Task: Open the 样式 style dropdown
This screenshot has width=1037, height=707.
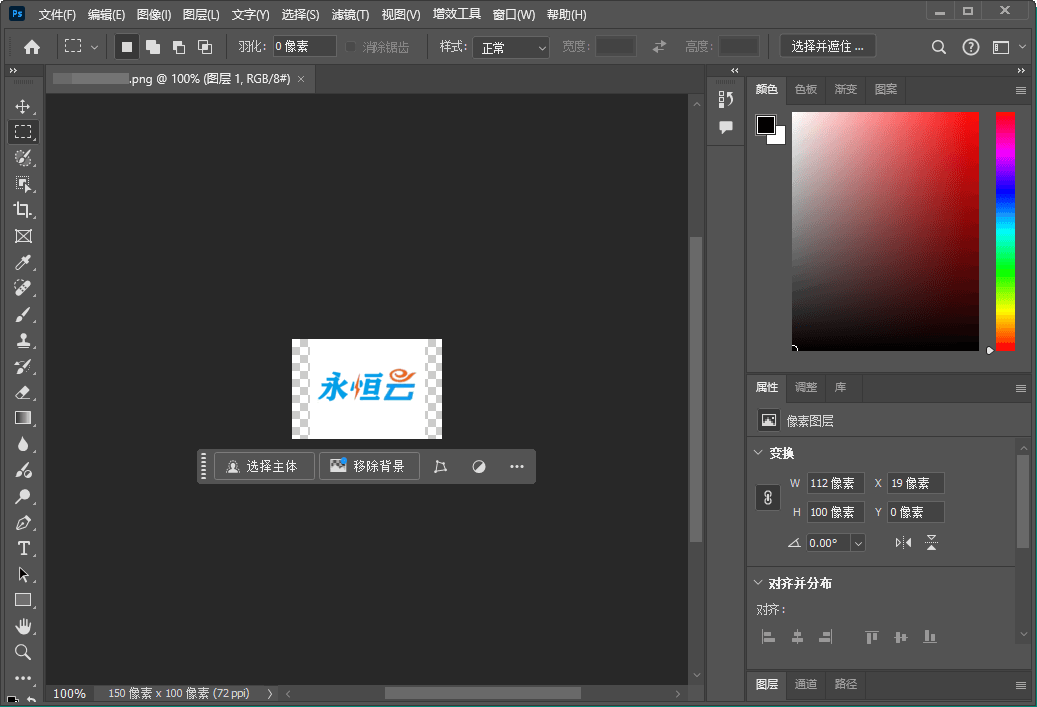Action: [x=511, y=46]
